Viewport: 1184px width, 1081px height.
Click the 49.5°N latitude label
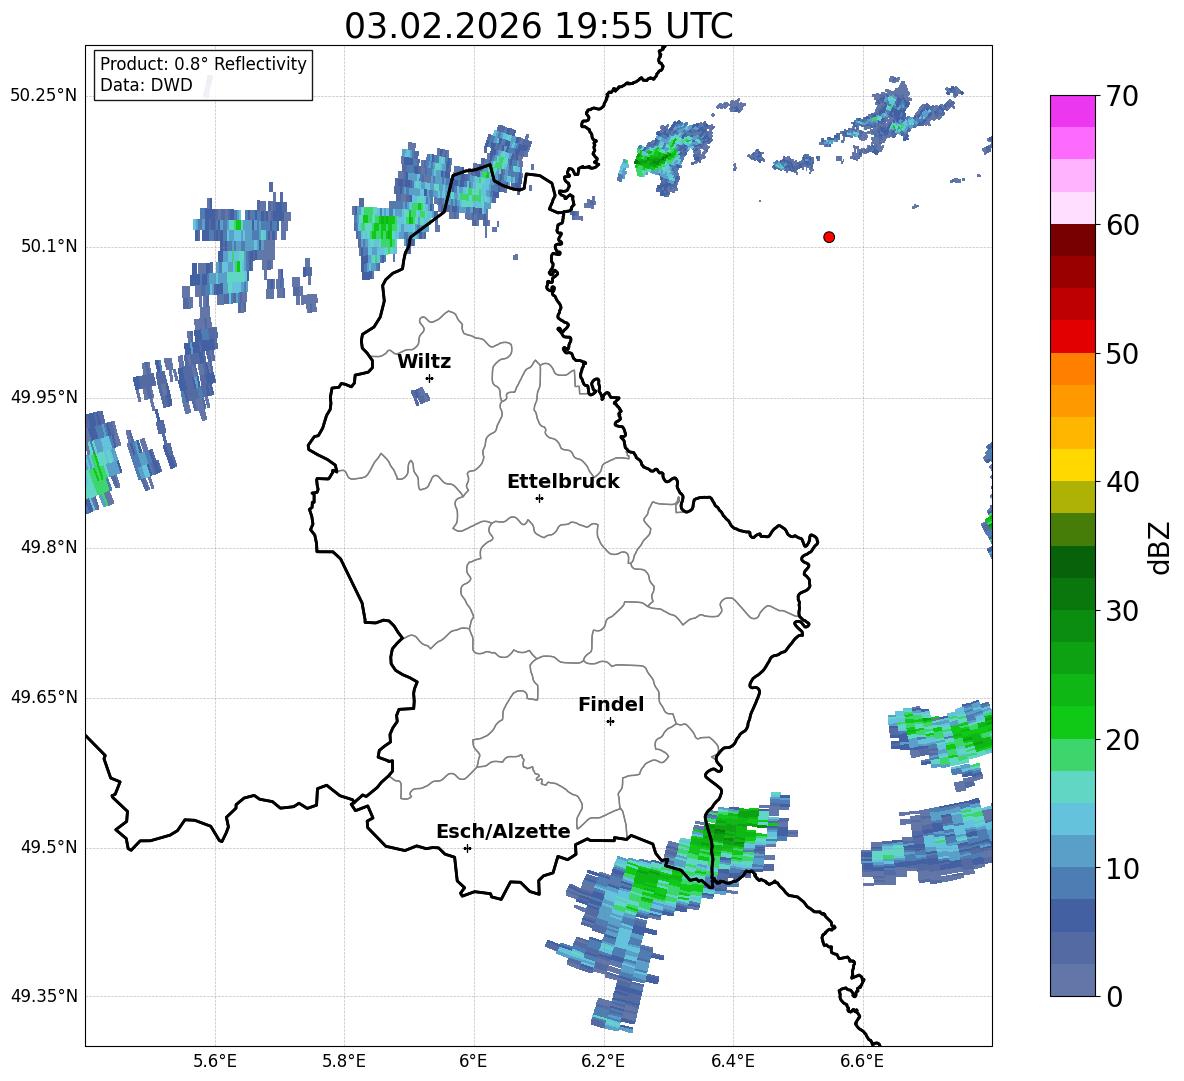pos(49,847)
